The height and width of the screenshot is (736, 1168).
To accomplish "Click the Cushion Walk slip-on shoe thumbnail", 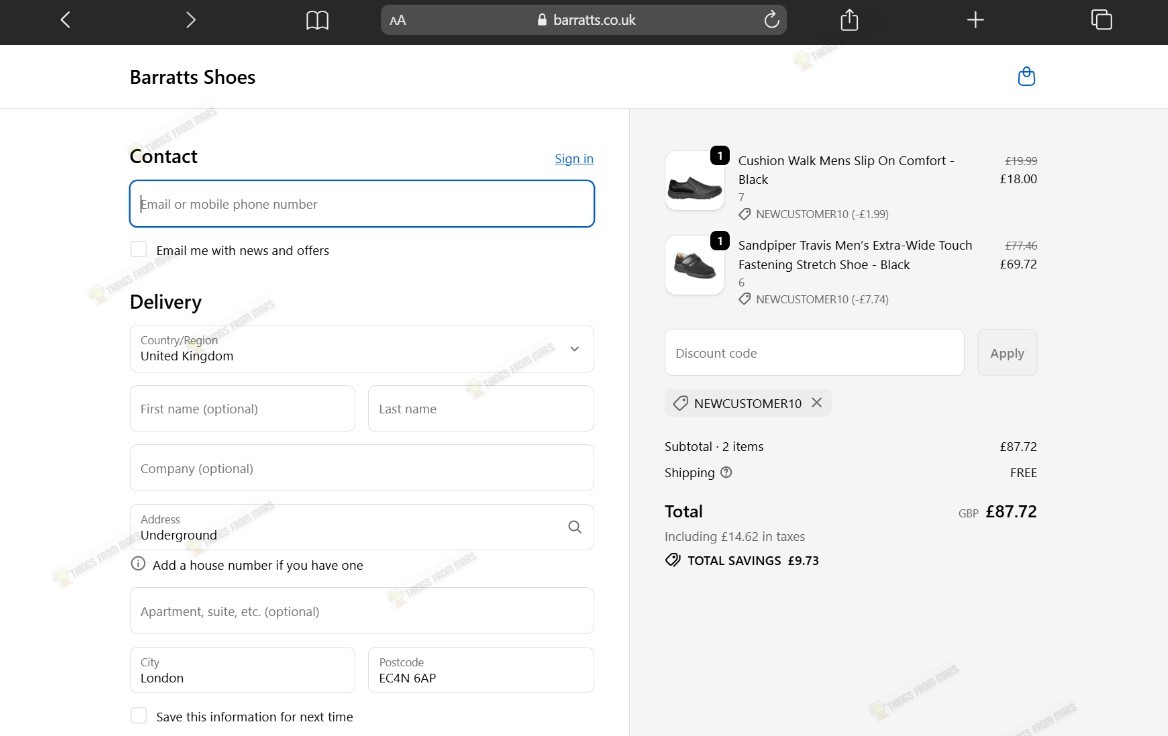I will tap(694, 181).
